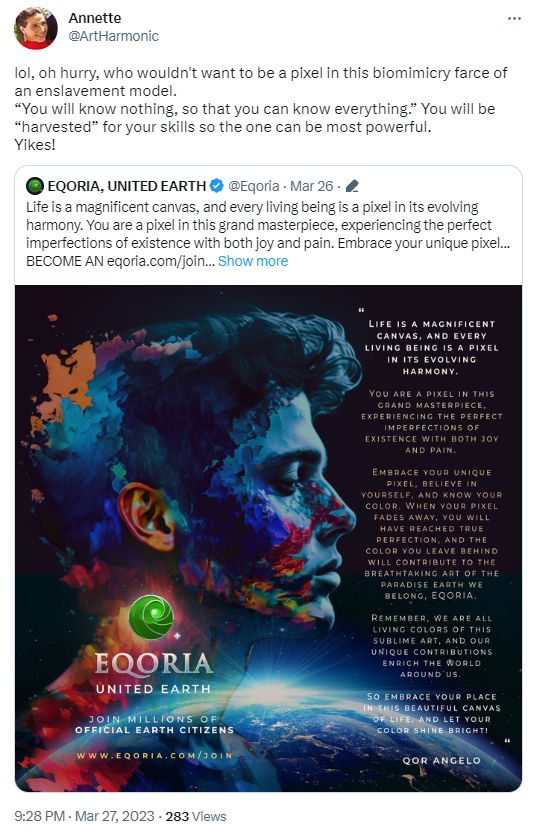
Task: Open the colorful face artwork image
Action: pyautogui.click(x=269, y=538)
